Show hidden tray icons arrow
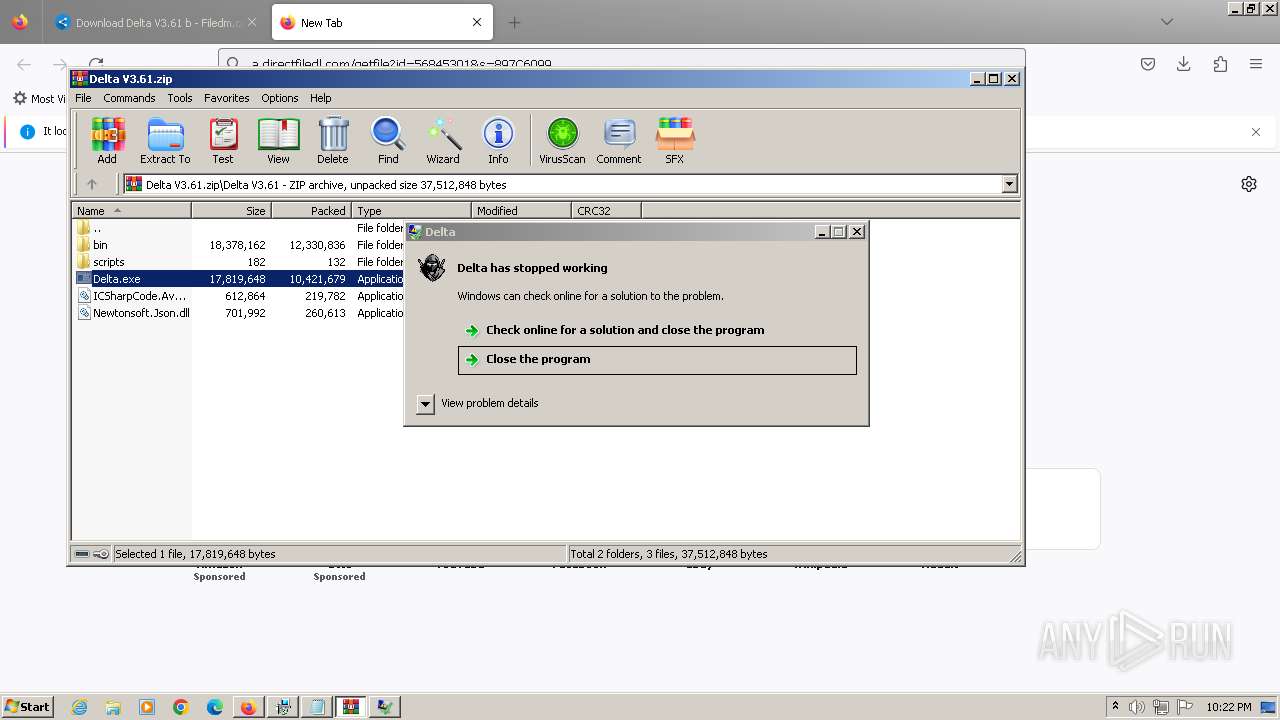This screenshot has width=1280, height=720. click(x=1115, y=707)
